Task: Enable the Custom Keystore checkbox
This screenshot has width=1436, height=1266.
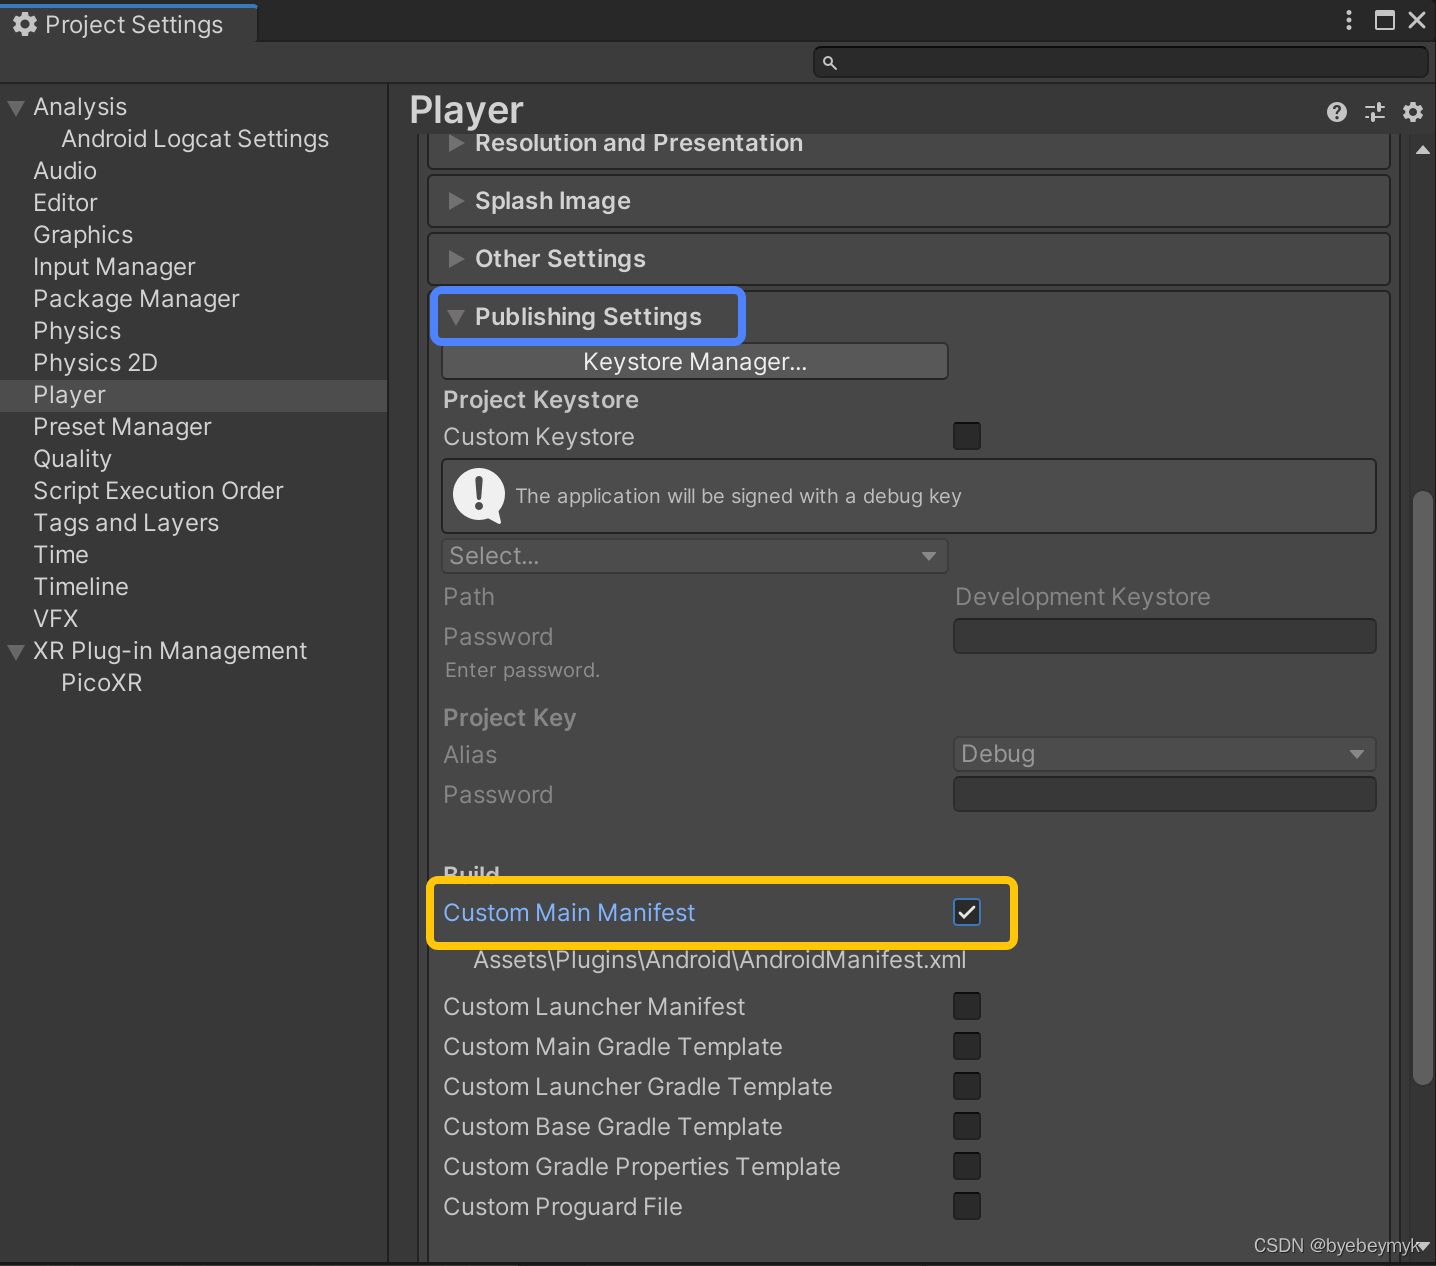Action: click(967, 436)
